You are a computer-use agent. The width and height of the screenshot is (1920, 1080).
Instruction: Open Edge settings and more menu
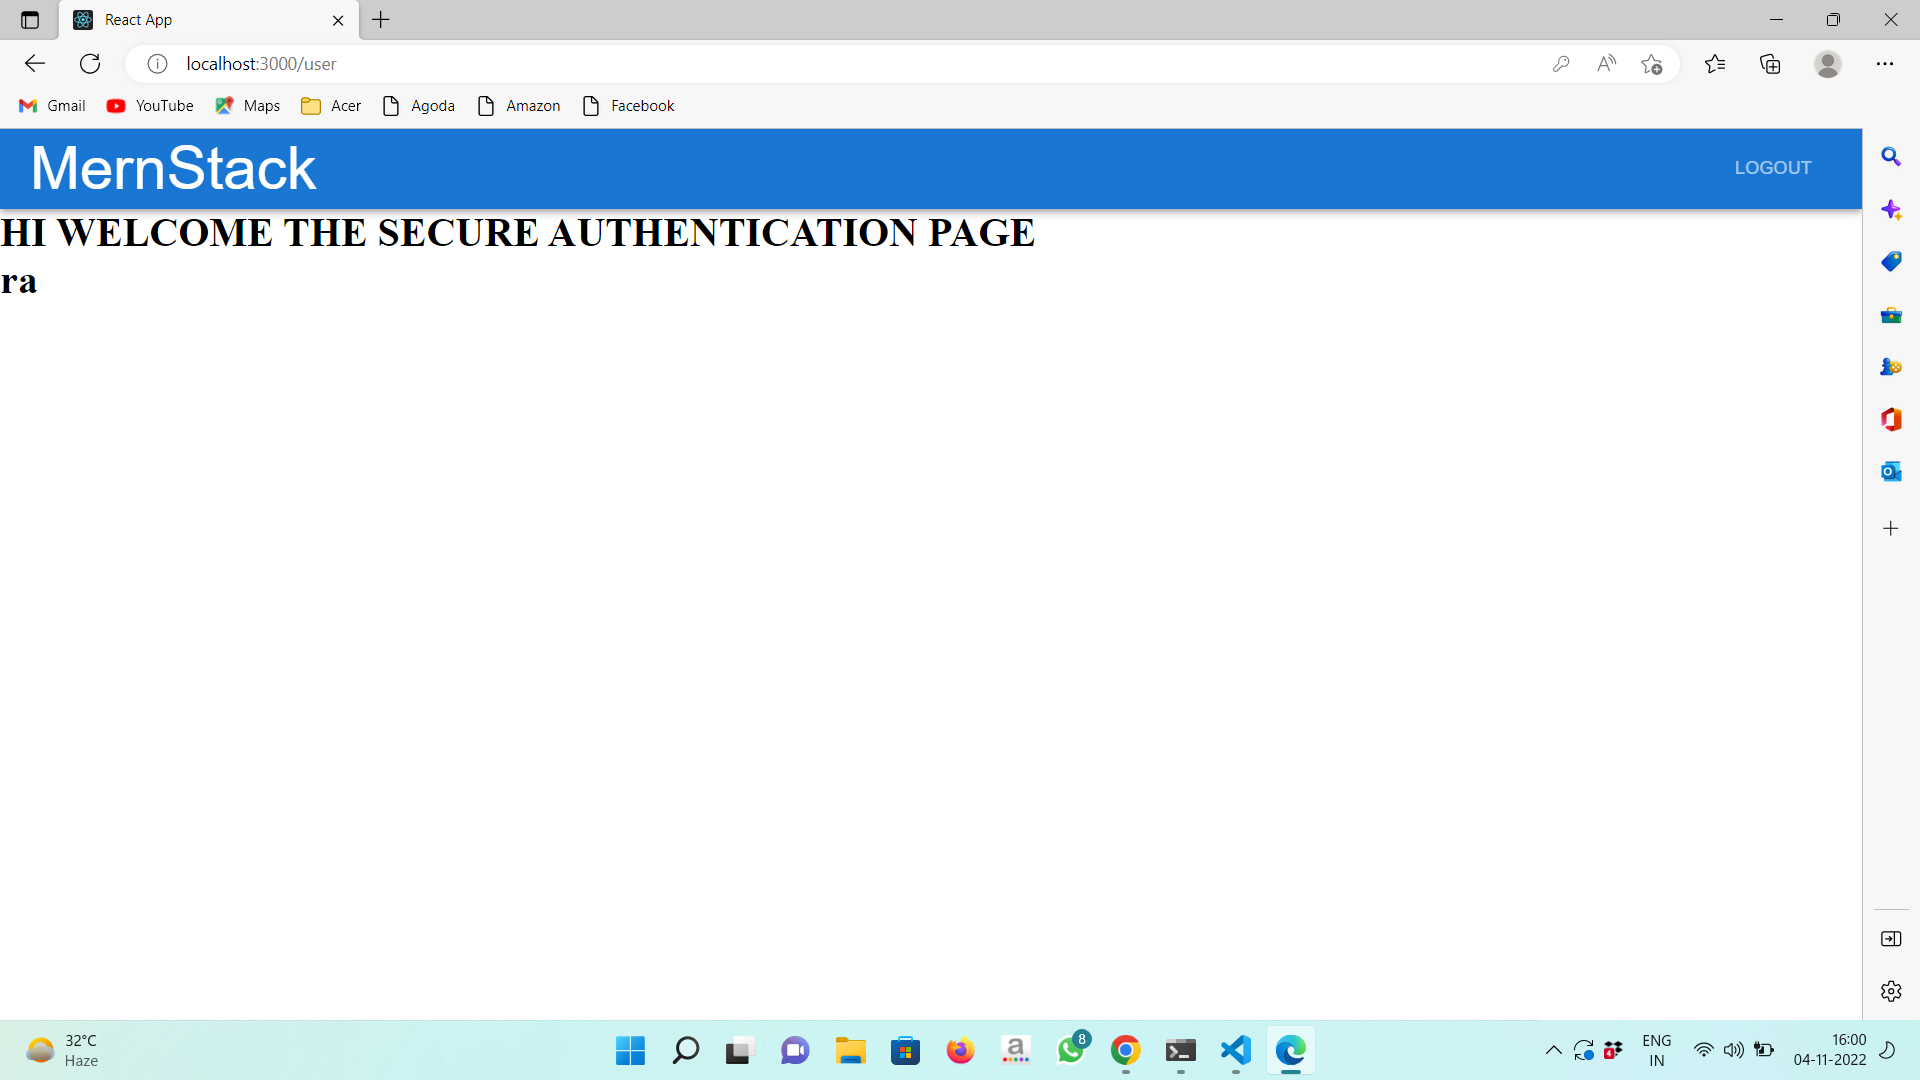[x=1886, y=63]
